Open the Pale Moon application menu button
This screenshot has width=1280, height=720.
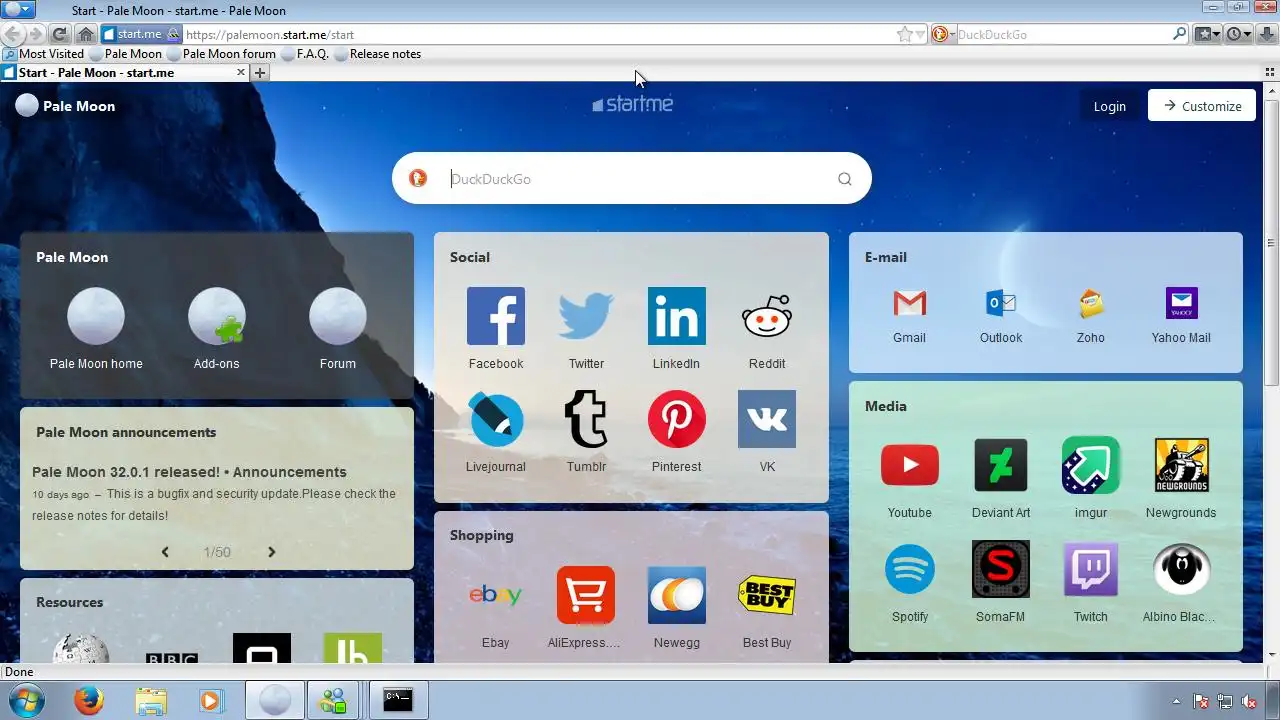pos(19,10)
